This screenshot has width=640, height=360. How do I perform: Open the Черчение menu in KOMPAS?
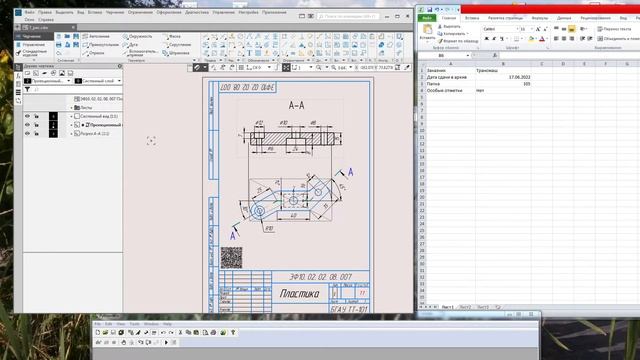pyautogui.click(x=115, y=12)
